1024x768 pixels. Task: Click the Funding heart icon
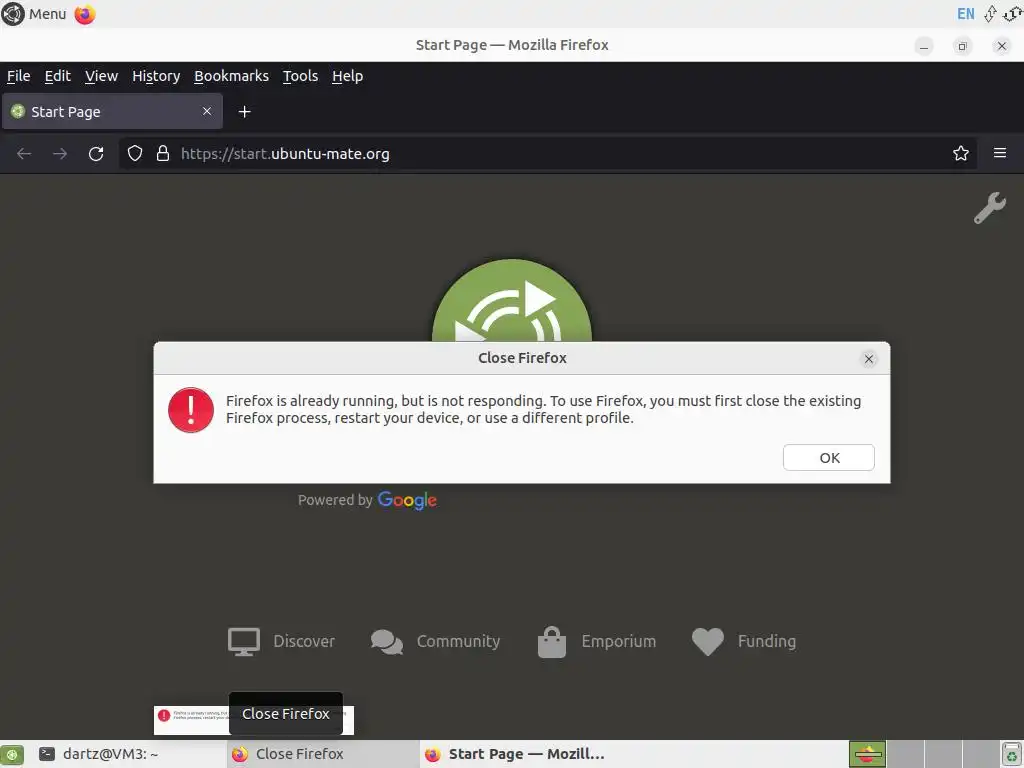pos(708,641)
